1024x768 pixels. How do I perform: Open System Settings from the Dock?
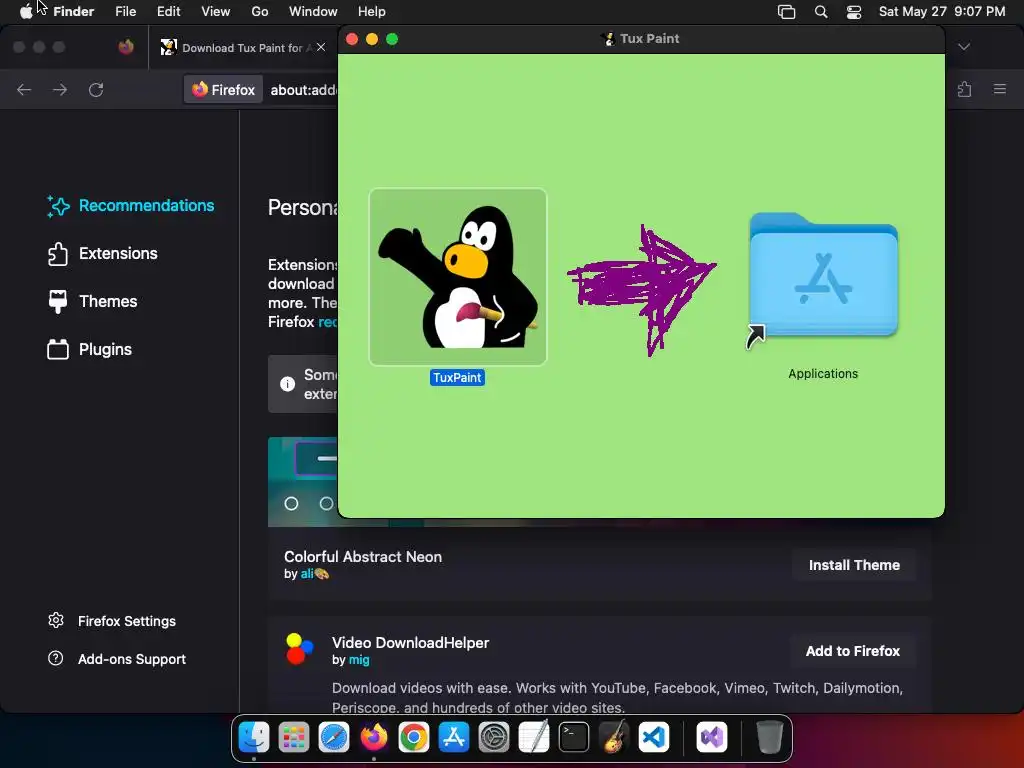[x=494, y=738]
